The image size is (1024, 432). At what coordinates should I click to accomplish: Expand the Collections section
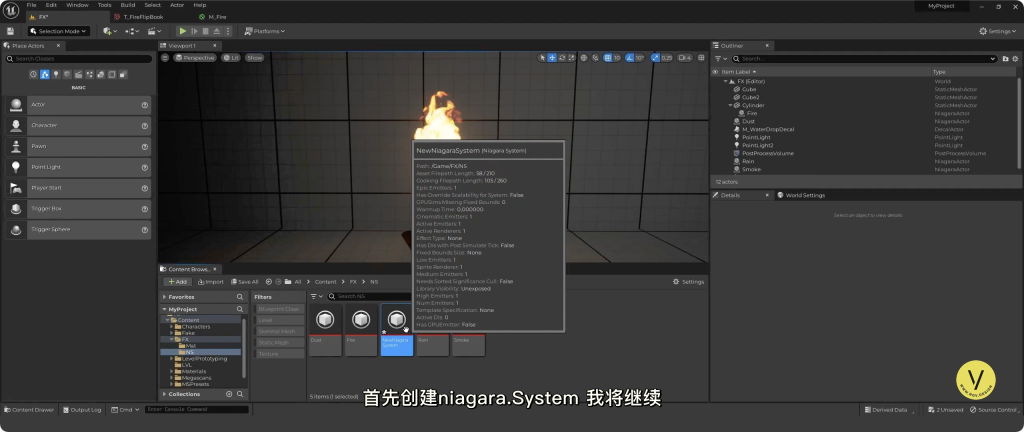click(165, 394)
